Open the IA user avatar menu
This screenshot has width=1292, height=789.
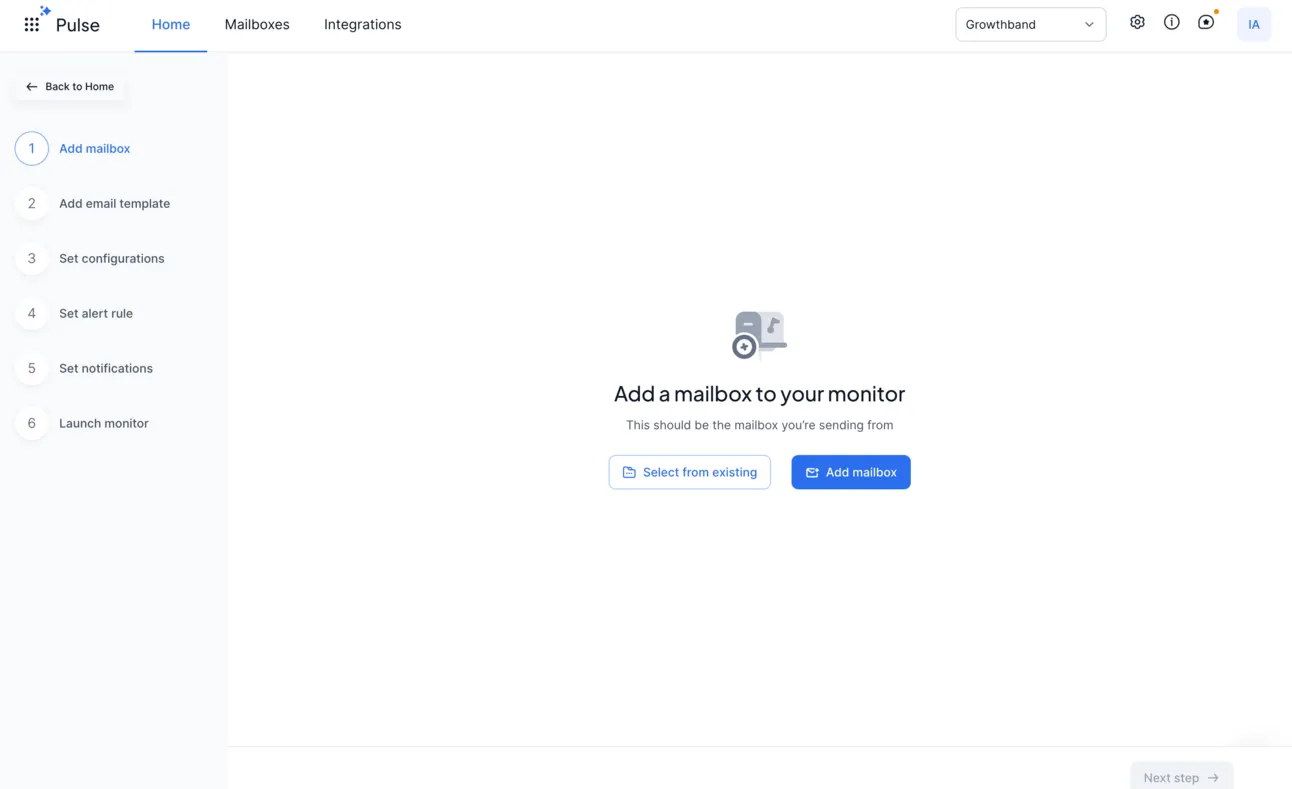1253,24
